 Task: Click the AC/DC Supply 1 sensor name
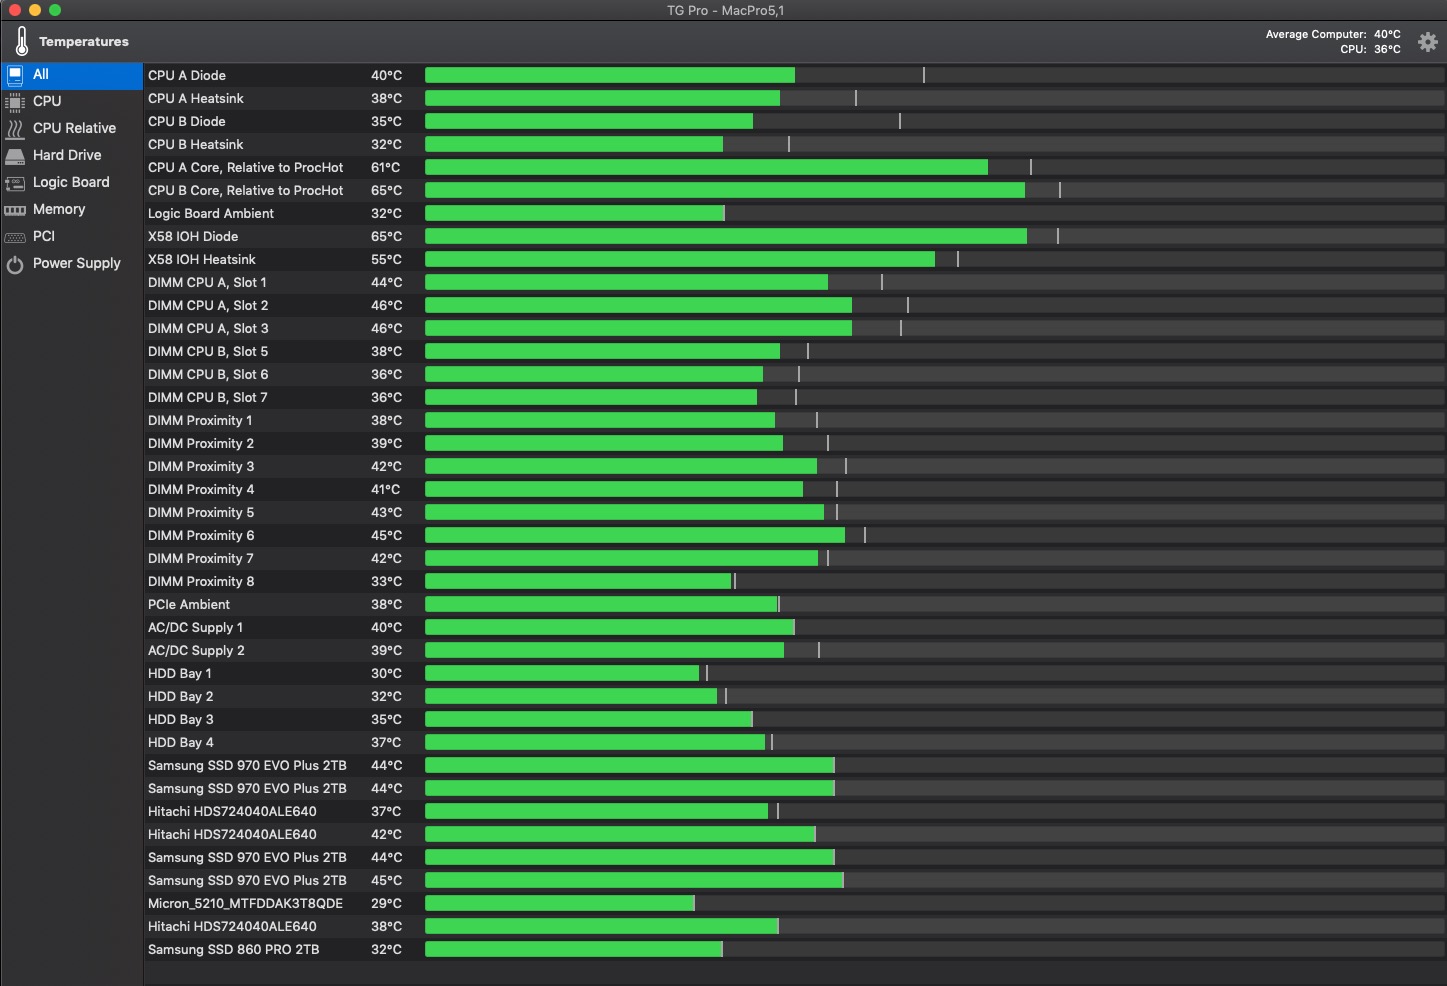click(195, 627)
